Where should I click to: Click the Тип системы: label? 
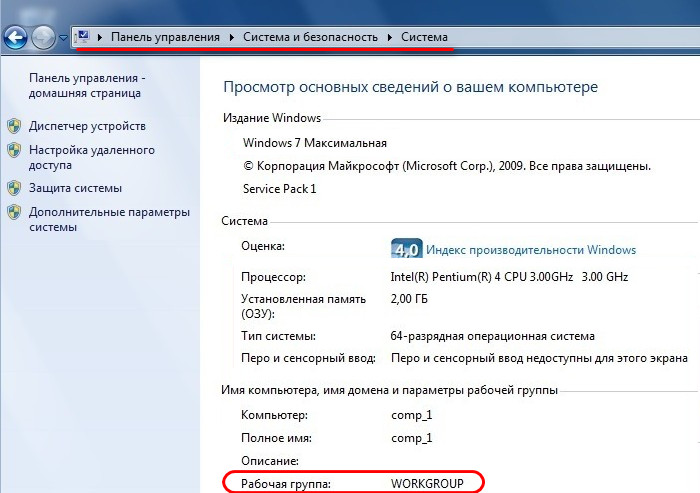pyautogui.click(x=278, y=336)
